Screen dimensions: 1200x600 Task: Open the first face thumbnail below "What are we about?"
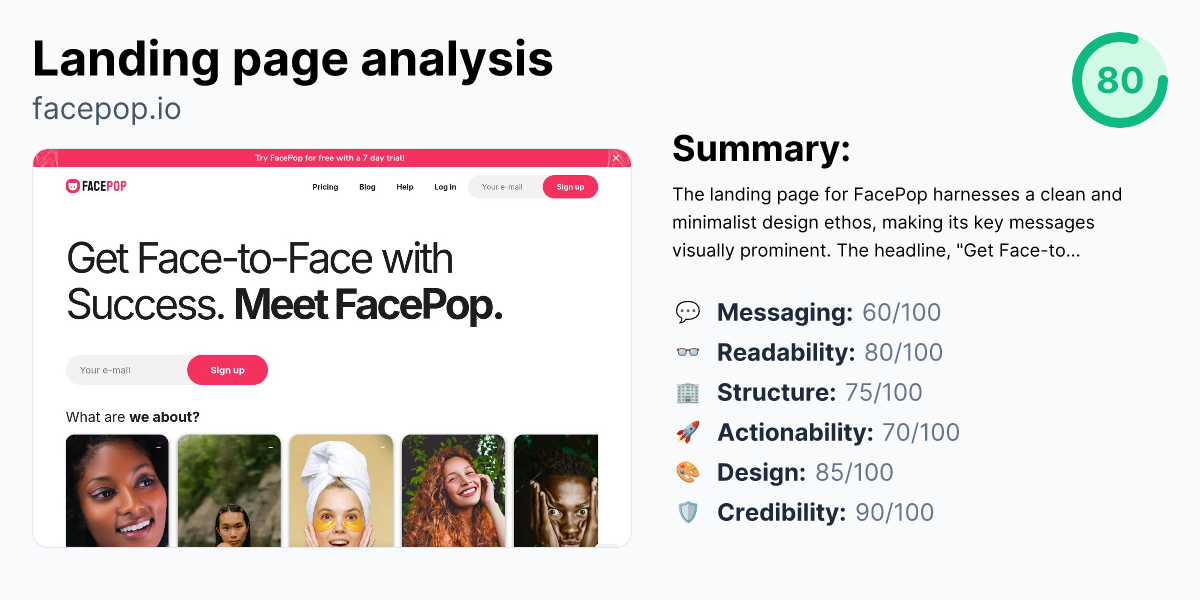click(116, 490)
